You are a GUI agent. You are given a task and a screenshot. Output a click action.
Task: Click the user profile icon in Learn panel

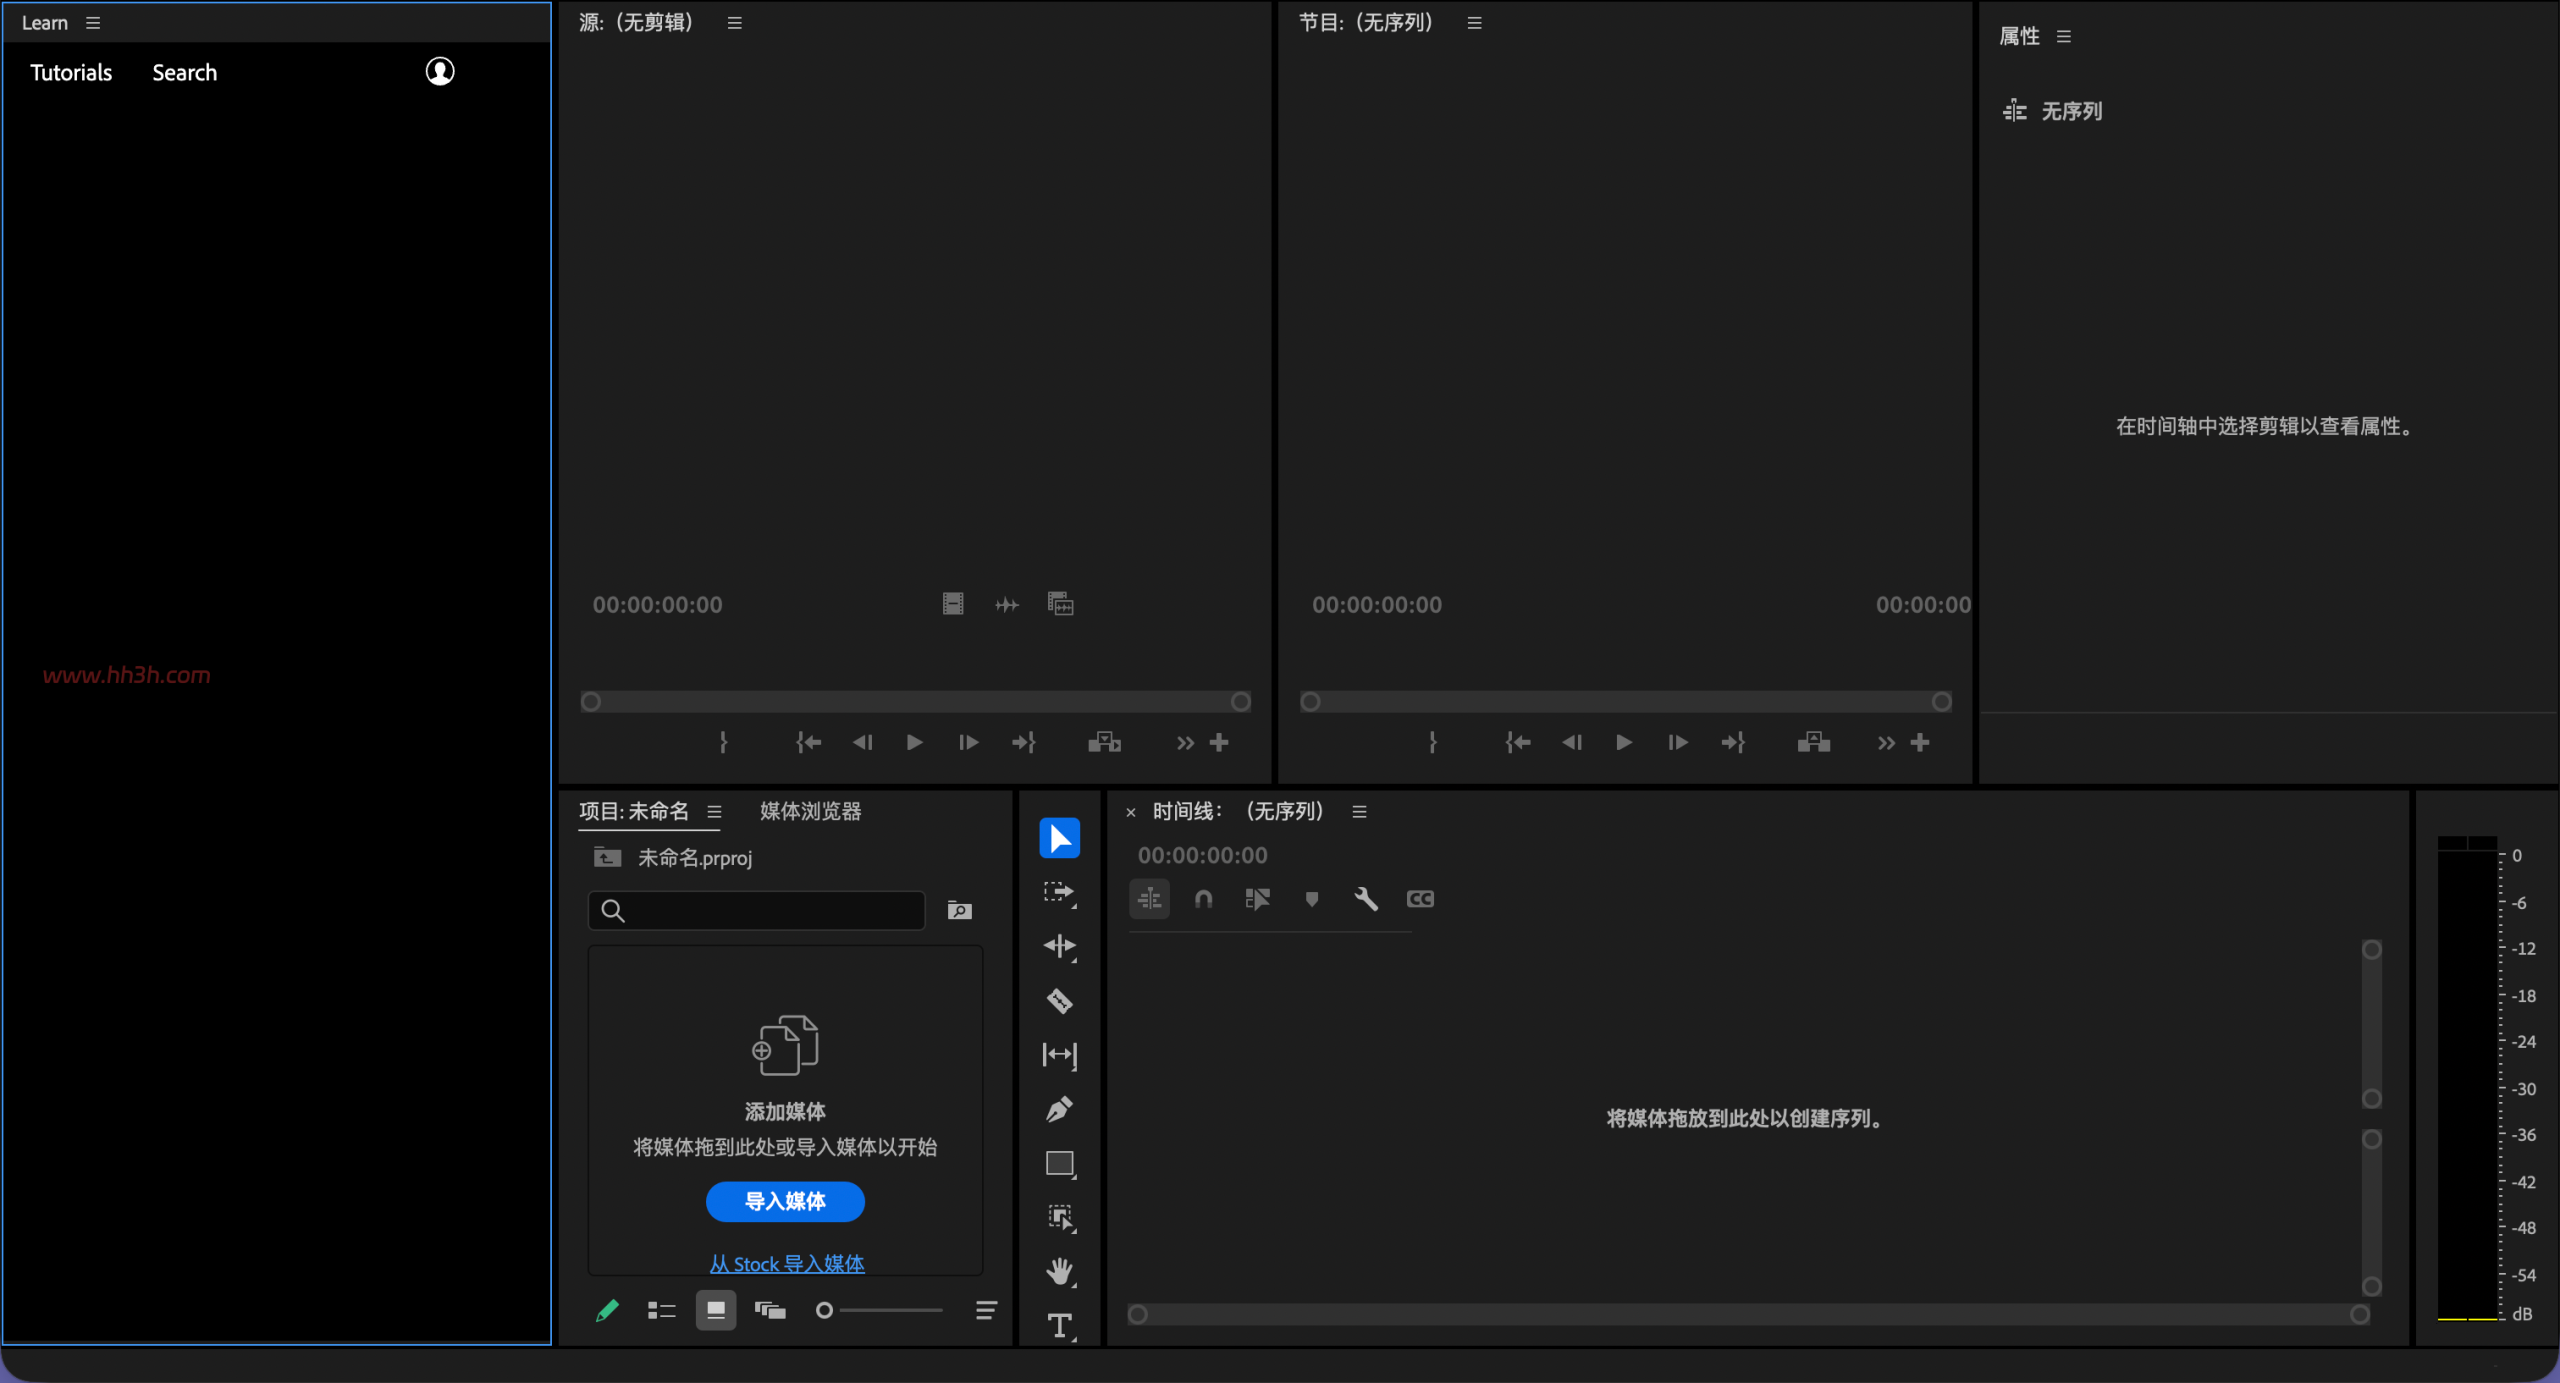pos(440,71)
